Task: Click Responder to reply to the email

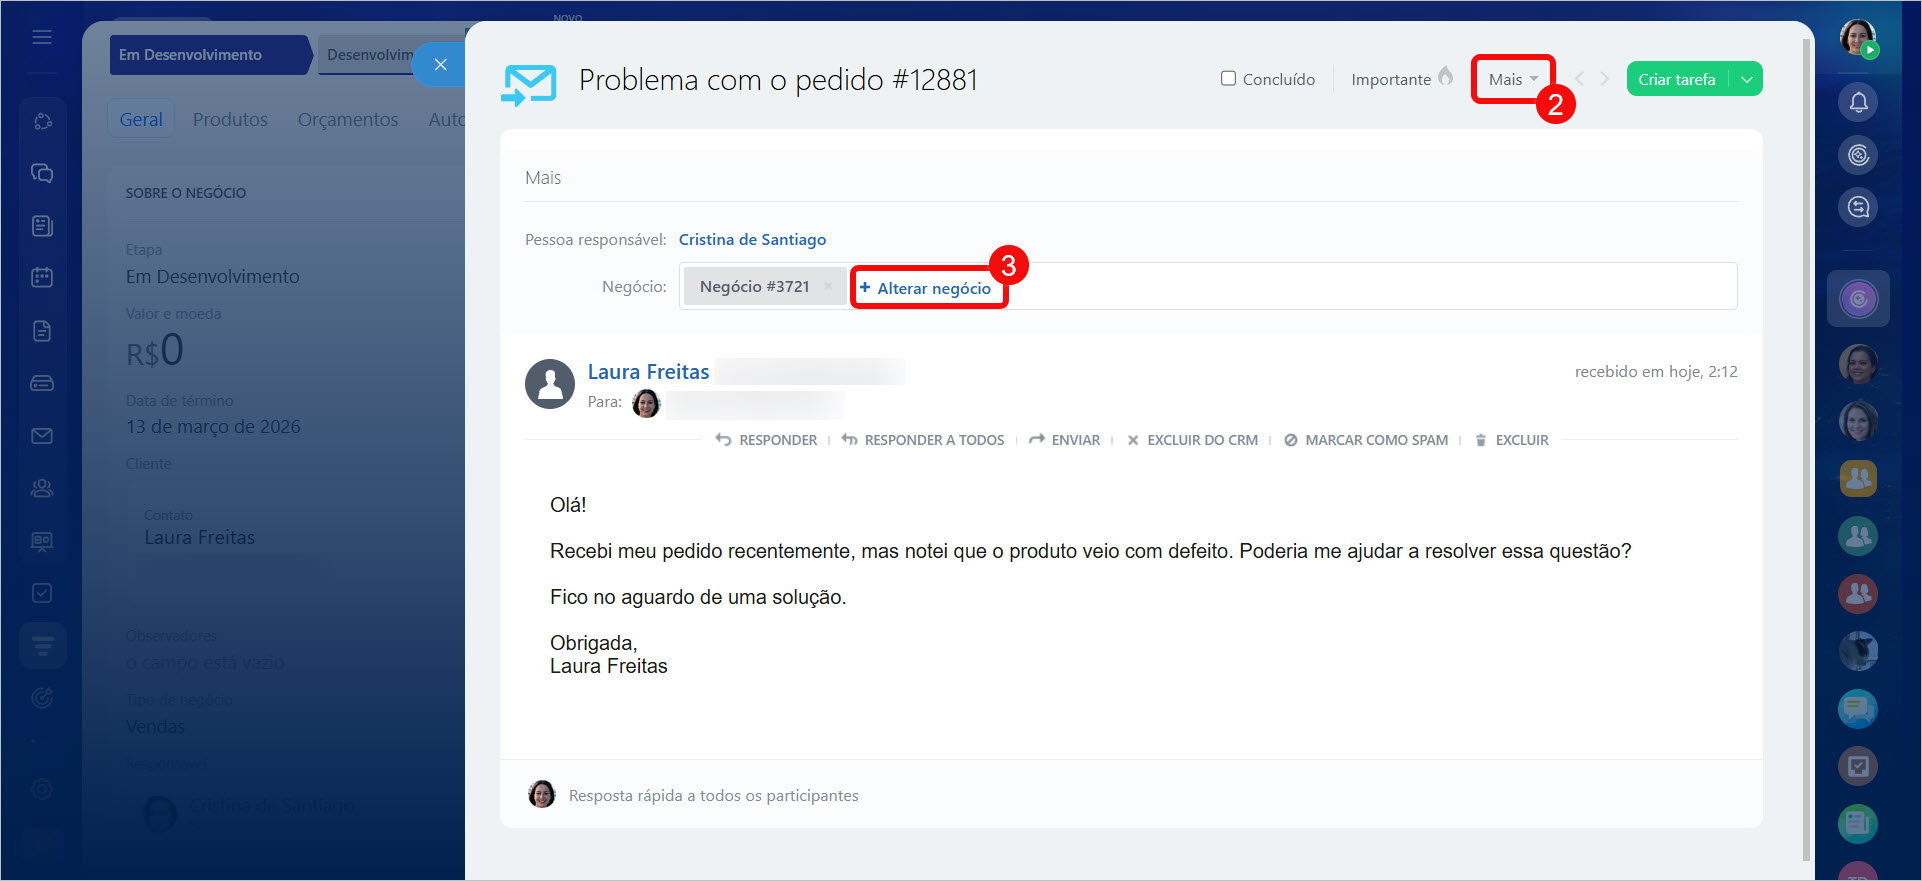Action: tap(767, 440)
